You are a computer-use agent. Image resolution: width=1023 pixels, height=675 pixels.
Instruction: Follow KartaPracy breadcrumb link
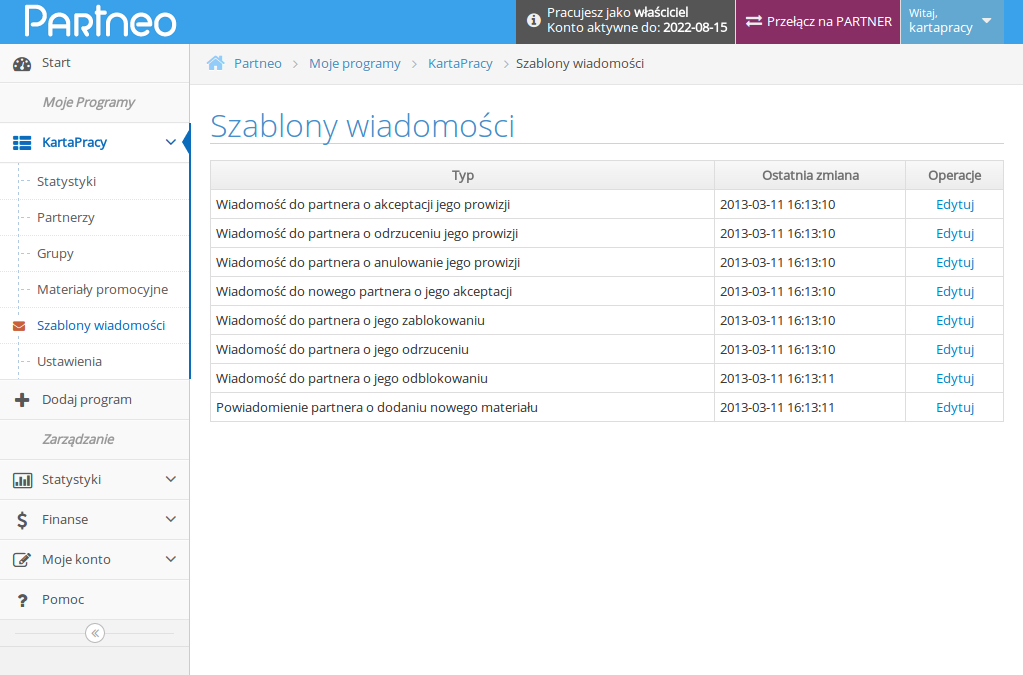(460, 63)
